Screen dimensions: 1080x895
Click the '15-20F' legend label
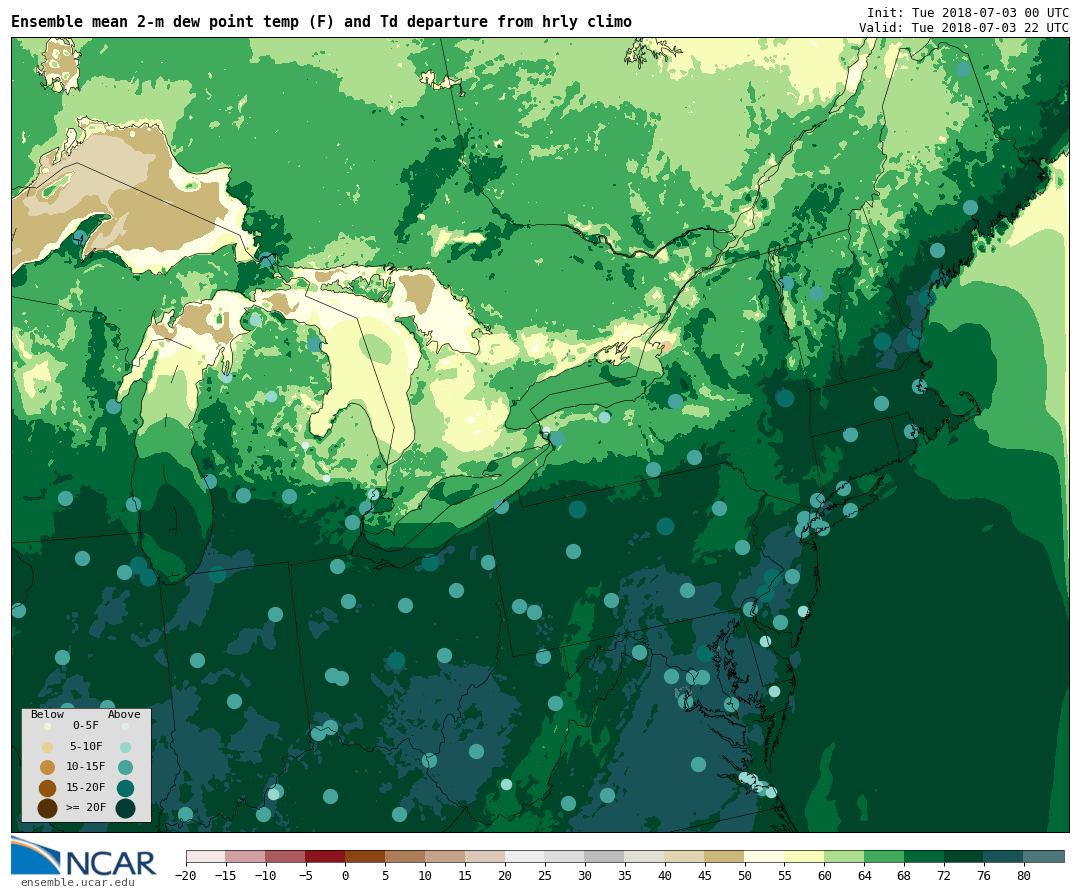tap(86, 787)
